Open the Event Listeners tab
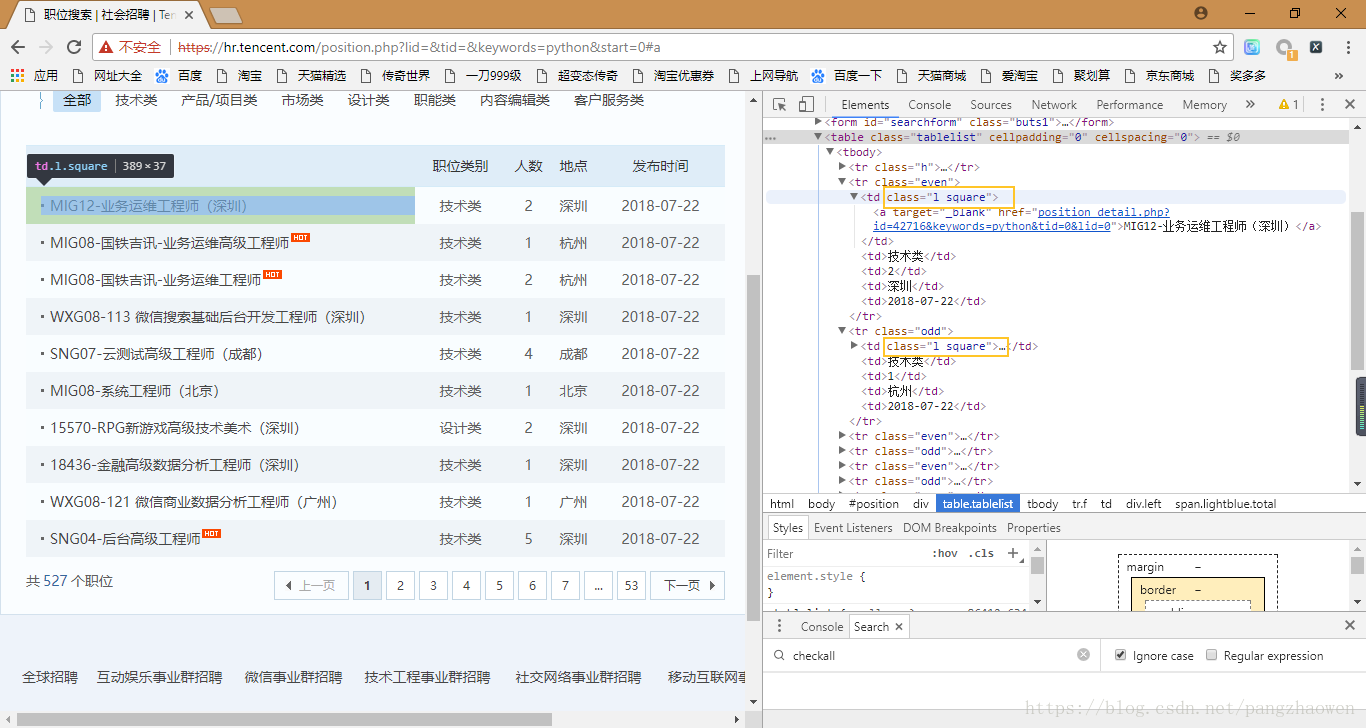 (853, 527)
